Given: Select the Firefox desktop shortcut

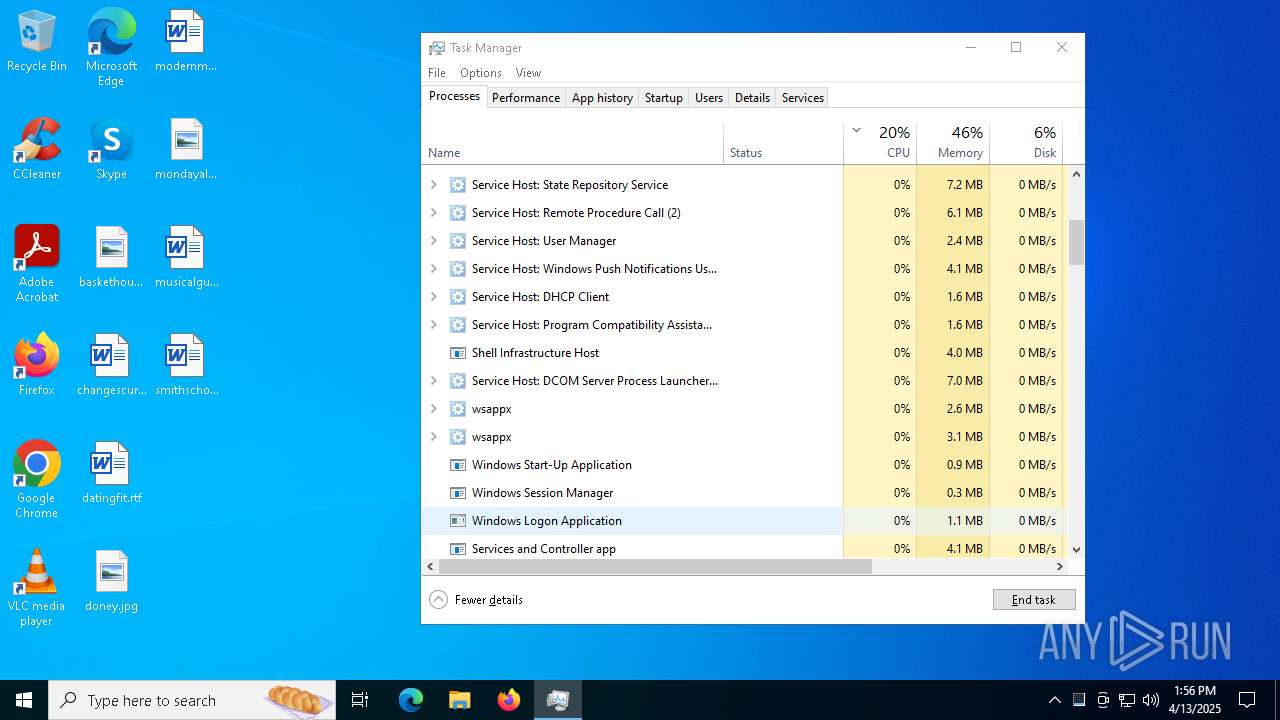Looking at the screenshot, I should [x=37, y=365].
